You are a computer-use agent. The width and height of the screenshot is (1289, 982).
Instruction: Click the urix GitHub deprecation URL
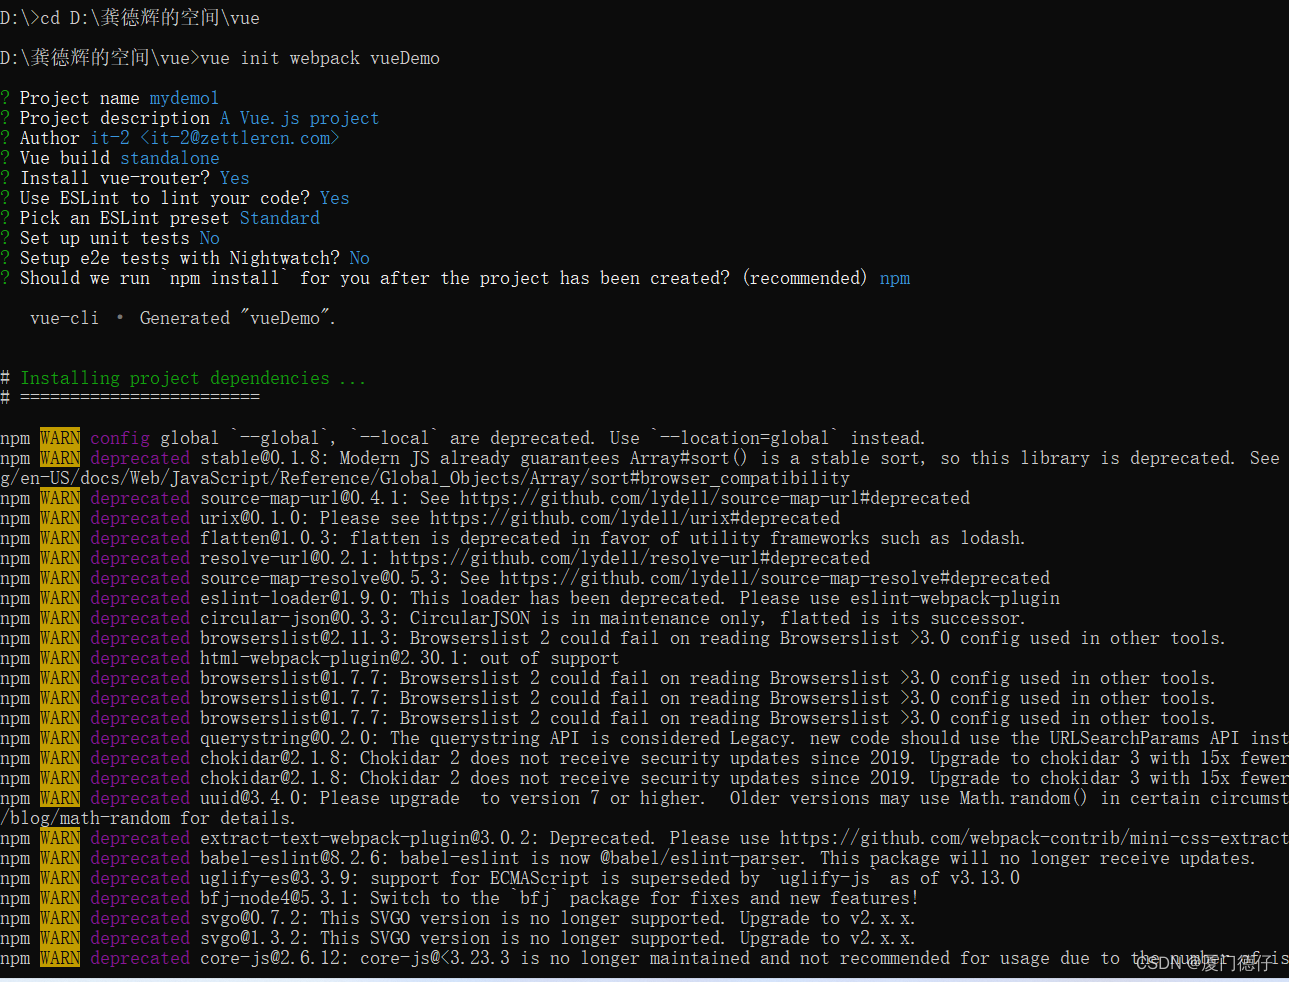click(635, 518)
